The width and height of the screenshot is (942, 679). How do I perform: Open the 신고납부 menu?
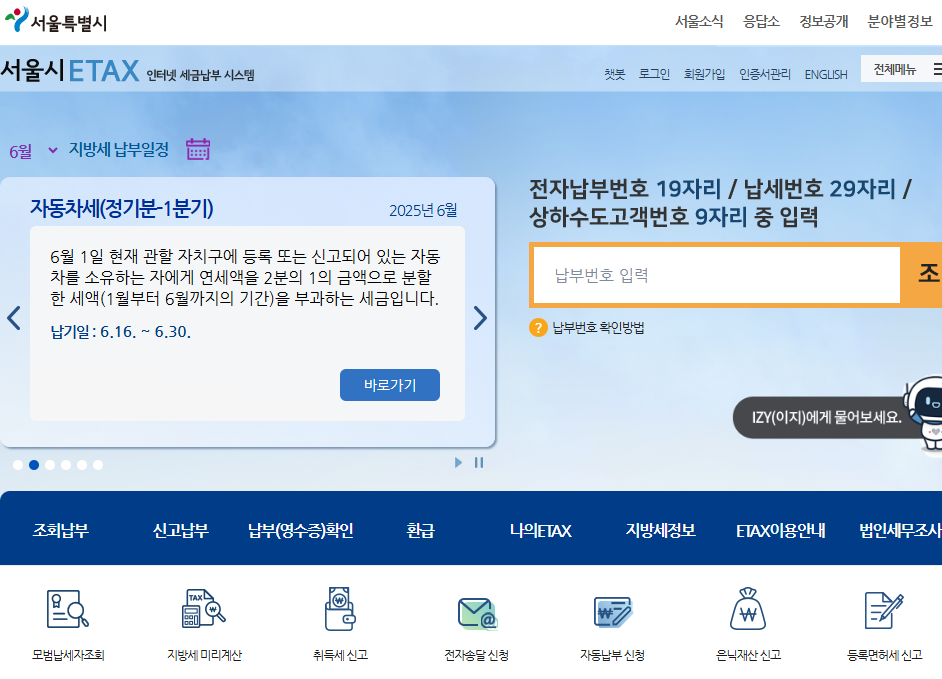(180, 530)
